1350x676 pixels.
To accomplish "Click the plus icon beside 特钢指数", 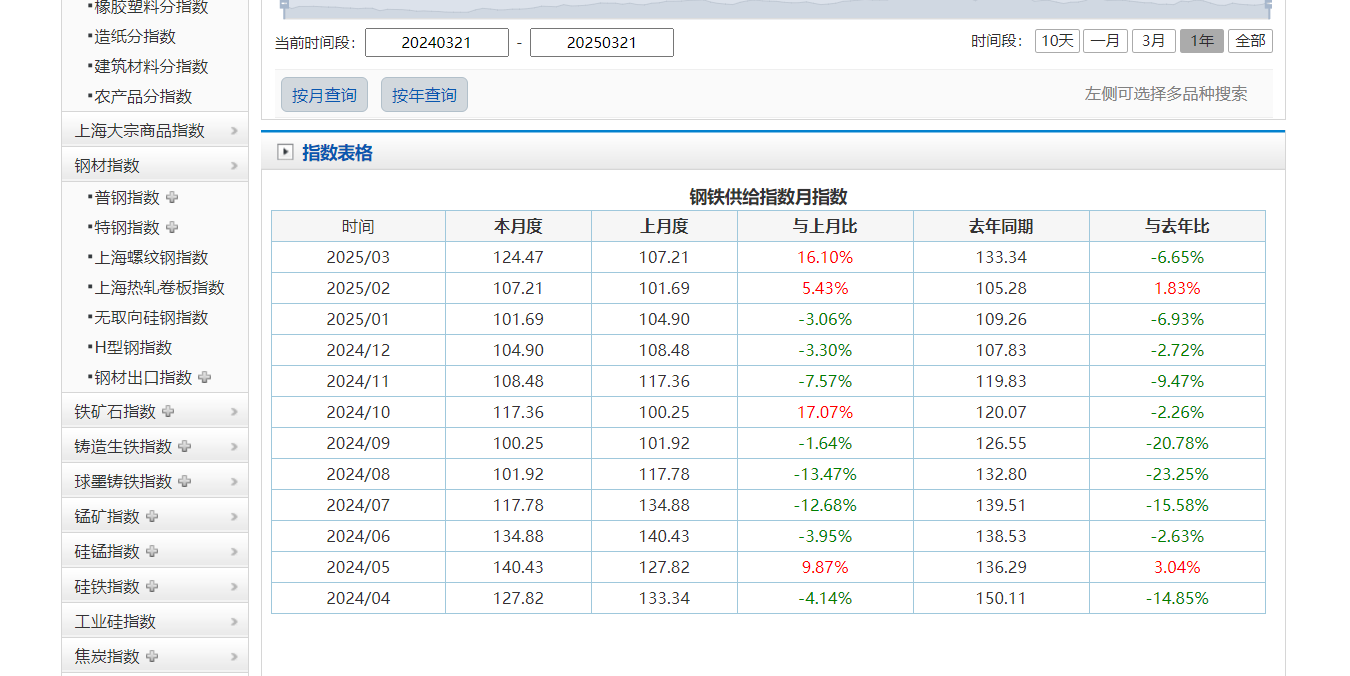I will (x=172, y=227).
